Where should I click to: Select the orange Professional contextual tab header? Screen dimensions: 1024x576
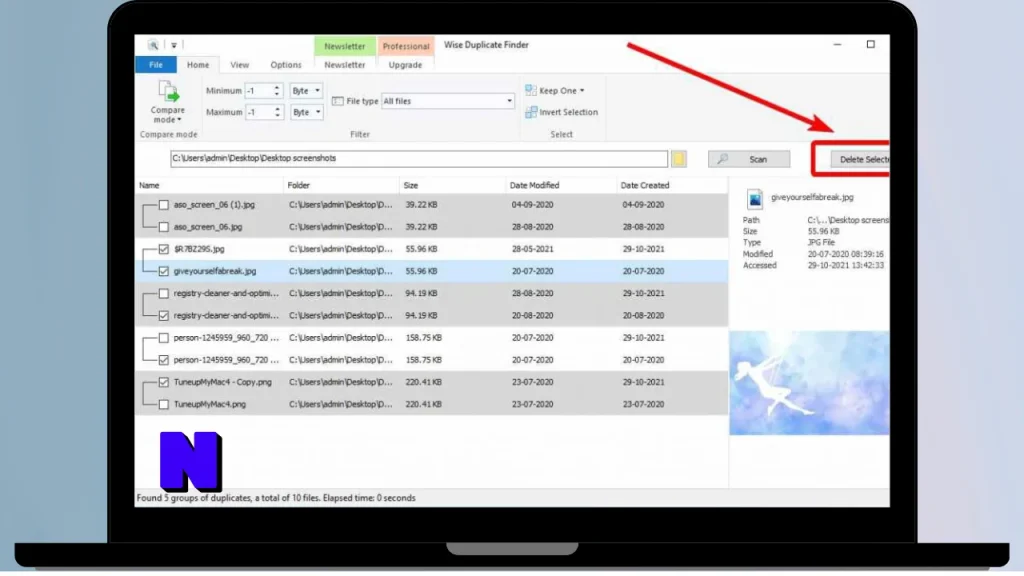point(406,46)
